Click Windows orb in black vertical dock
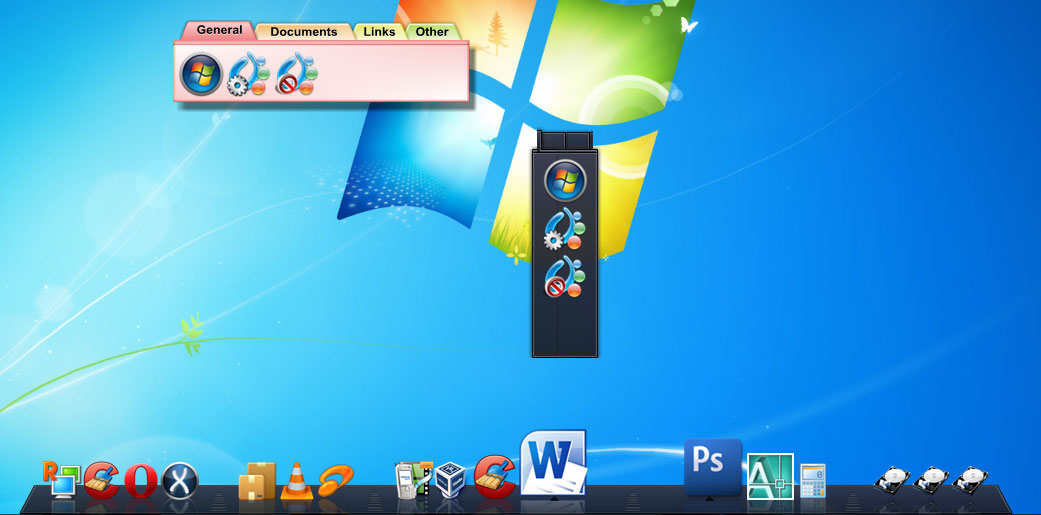1041x515 pixels. coord(565,181)
